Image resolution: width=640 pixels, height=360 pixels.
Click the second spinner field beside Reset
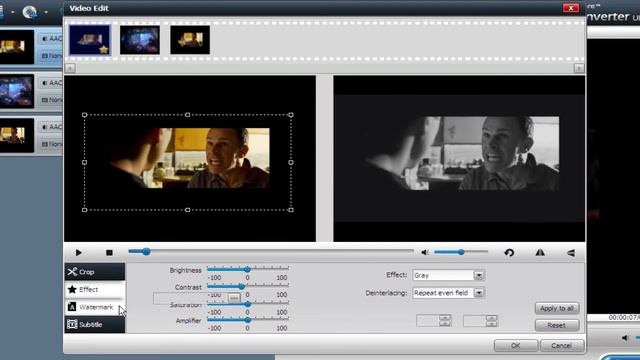tap(480, 320)
